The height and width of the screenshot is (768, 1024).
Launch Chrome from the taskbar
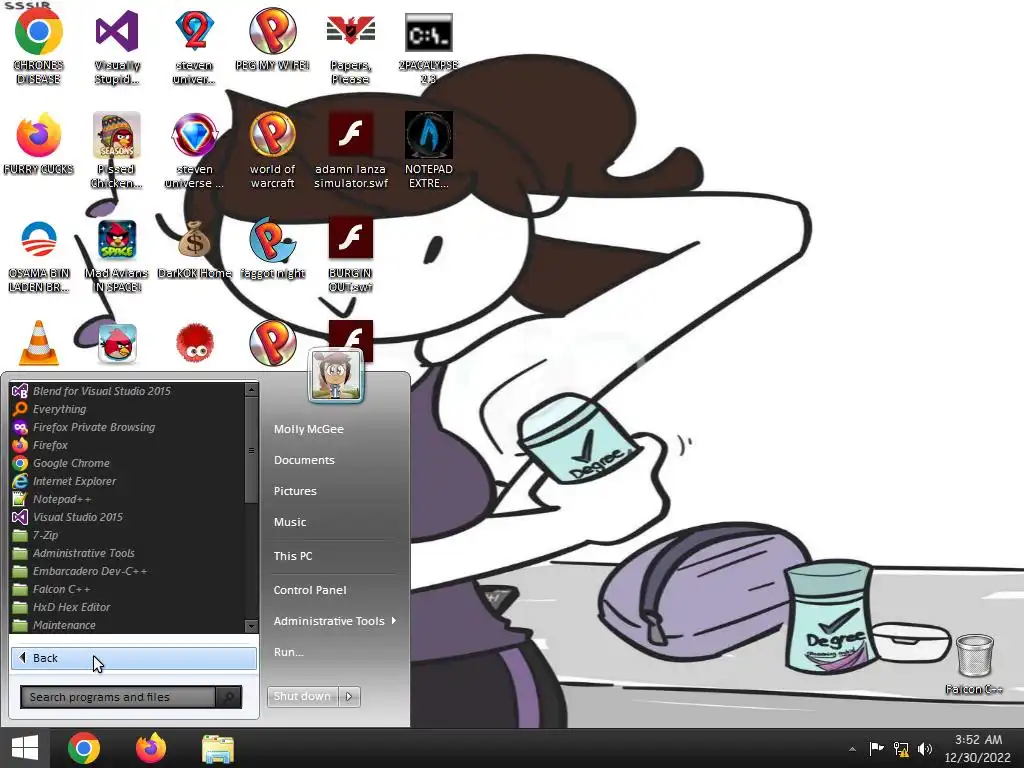(84, 748)
